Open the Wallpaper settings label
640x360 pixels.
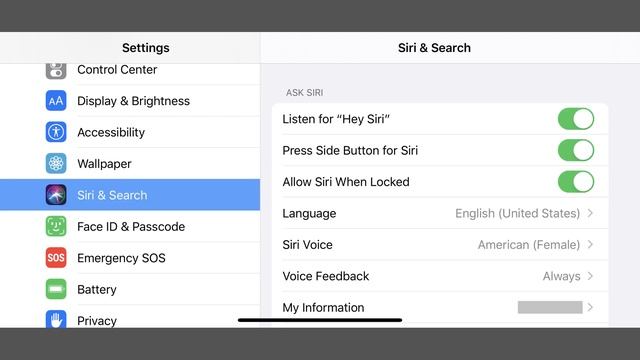point(104,164)
